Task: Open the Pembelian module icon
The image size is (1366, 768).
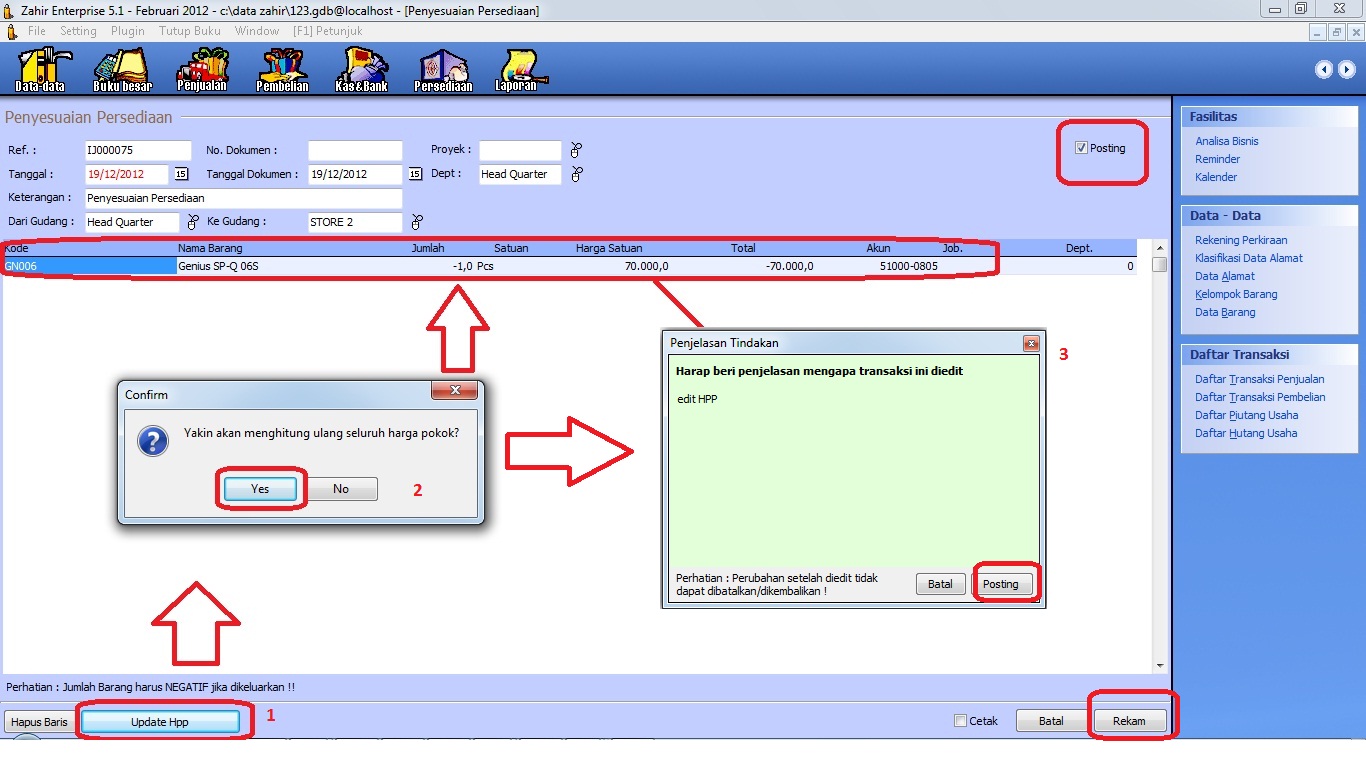Action: [x=282, y=69]
